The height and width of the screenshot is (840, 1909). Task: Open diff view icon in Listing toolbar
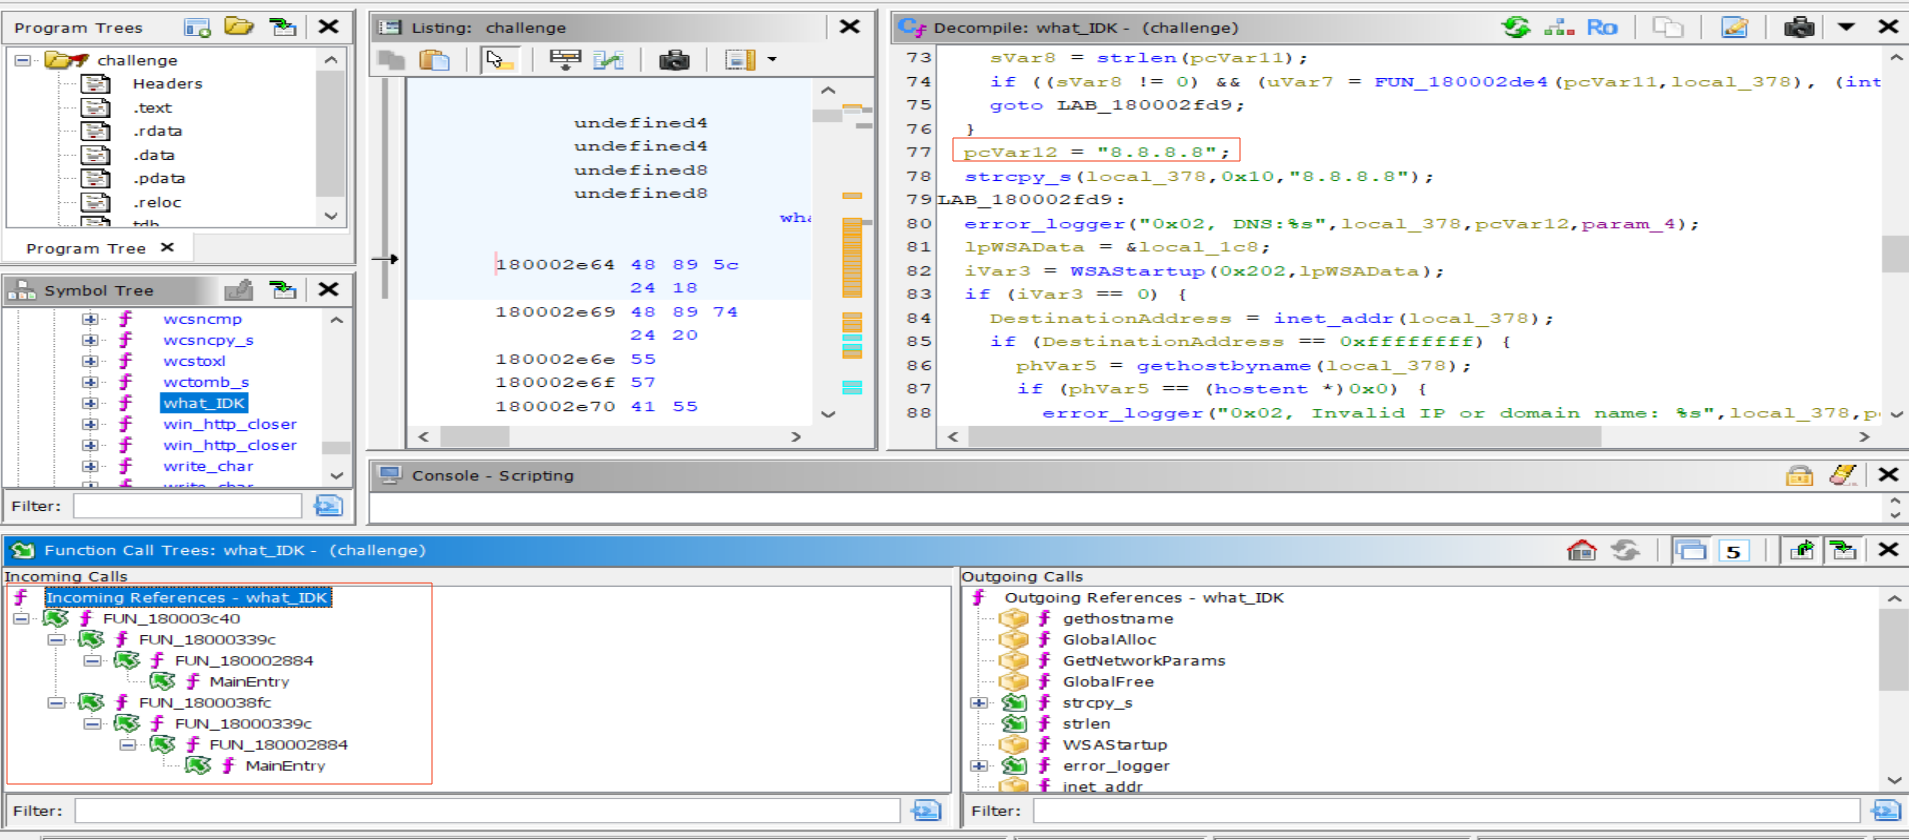(x=608, y=60)
